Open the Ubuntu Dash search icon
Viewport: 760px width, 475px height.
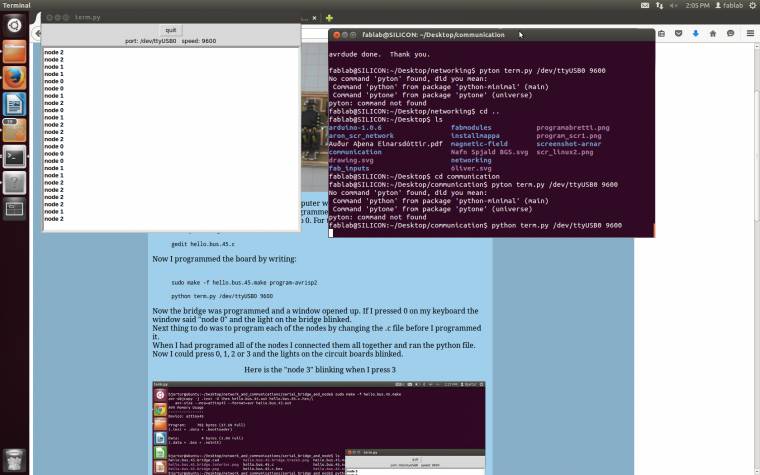click(x=14, y=25)
